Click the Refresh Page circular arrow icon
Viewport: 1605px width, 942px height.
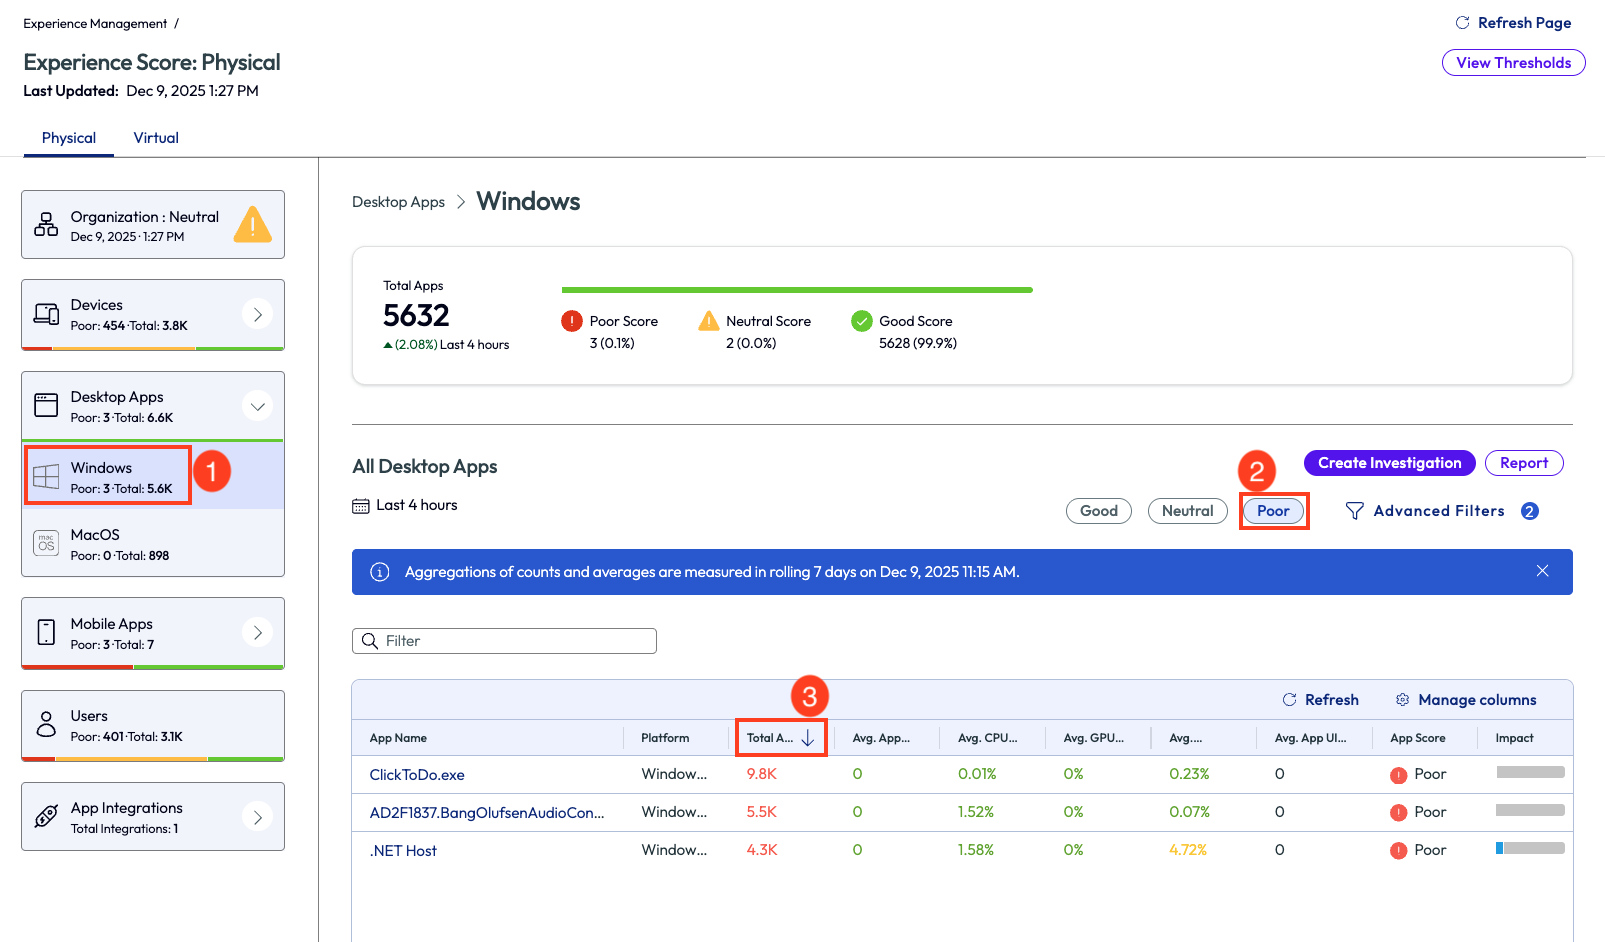pos(1462,23)
